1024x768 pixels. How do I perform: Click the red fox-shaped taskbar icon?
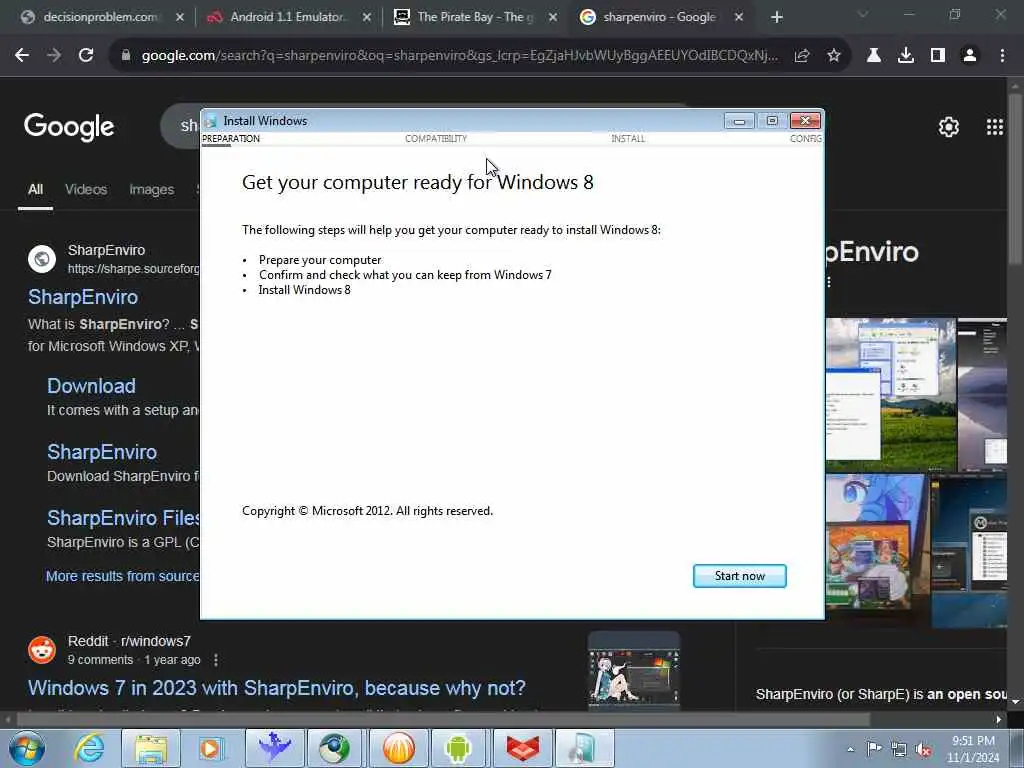522,748
